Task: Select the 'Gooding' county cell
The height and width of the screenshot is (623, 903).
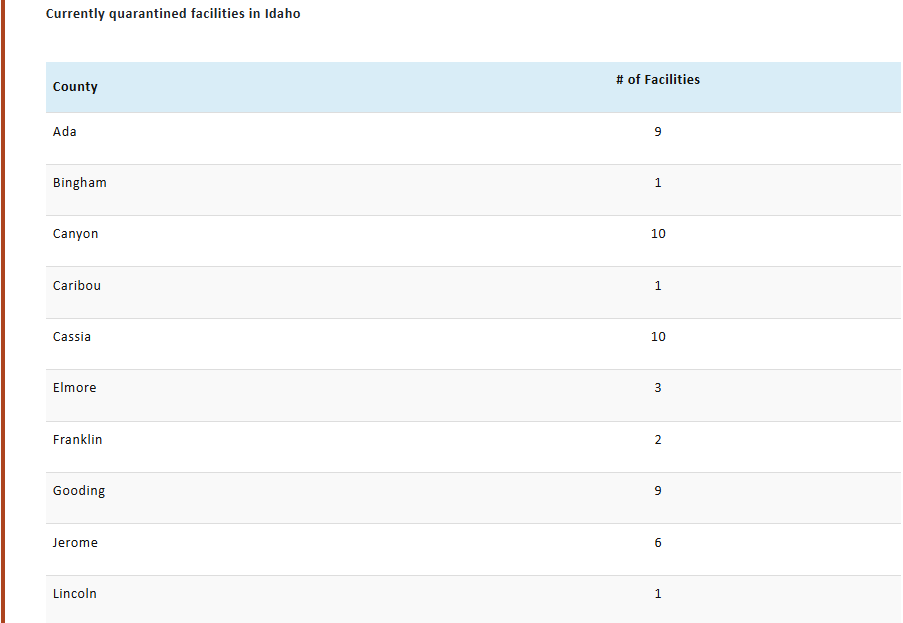Action: pyautogui.click(x=79, y=491)
